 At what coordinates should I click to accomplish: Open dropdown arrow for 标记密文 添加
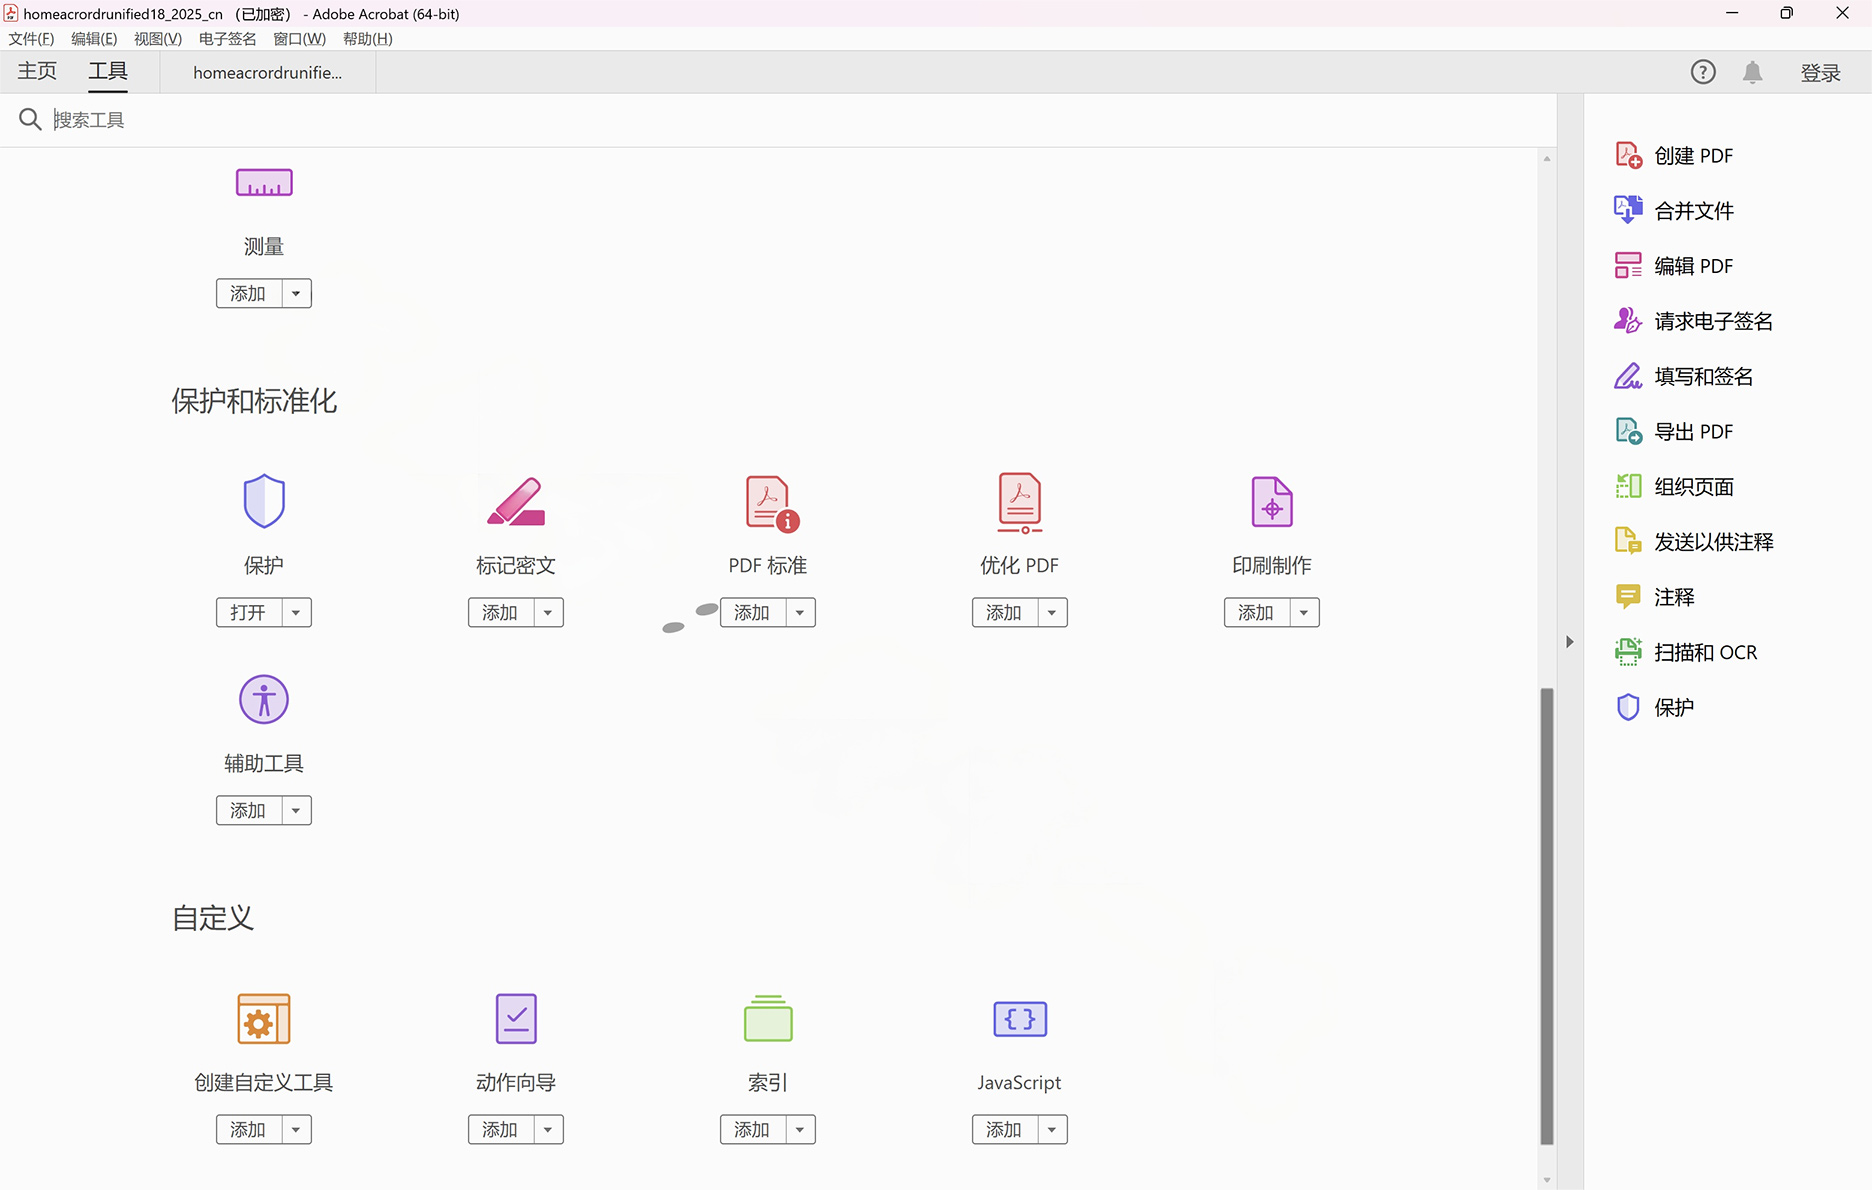548,612
